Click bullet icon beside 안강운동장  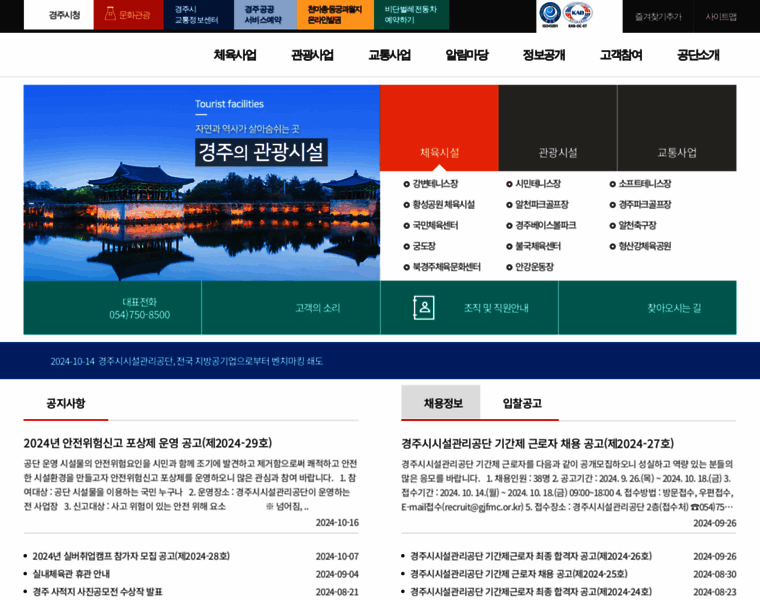coord(509,267)
